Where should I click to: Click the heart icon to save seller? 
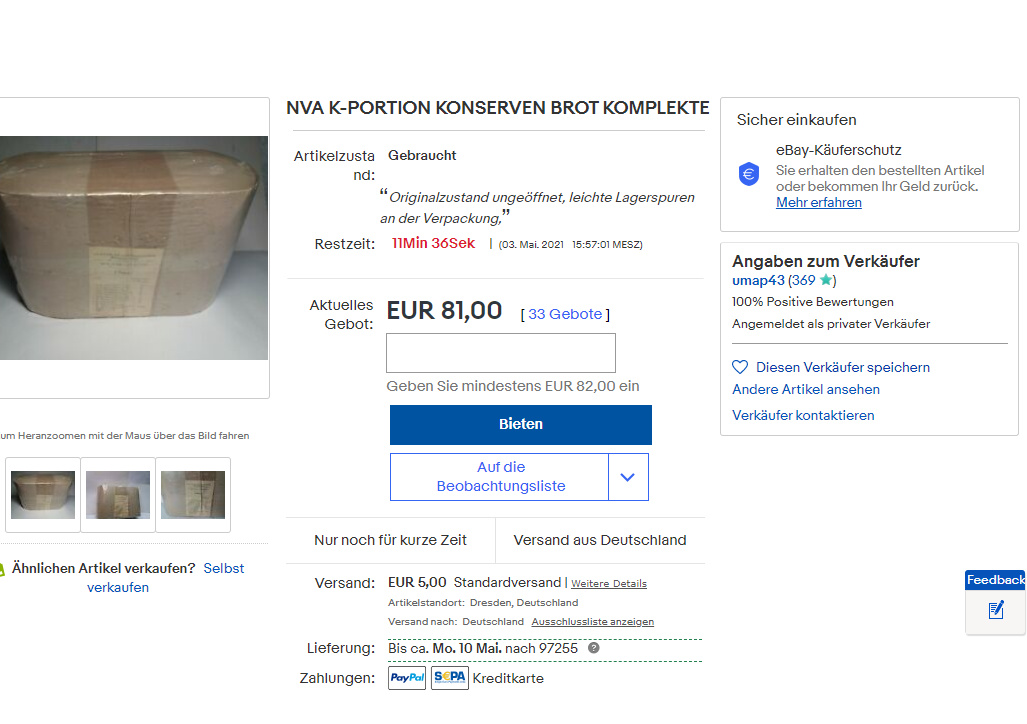tap(739, 368)
